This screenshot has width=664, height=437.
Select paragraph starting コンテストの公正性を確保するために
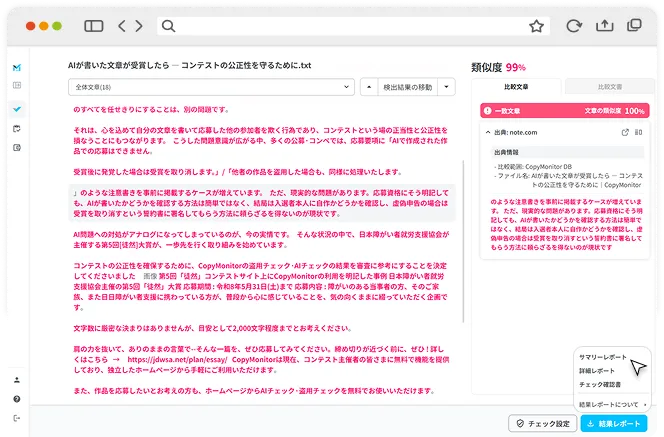(x=260, y=287)
